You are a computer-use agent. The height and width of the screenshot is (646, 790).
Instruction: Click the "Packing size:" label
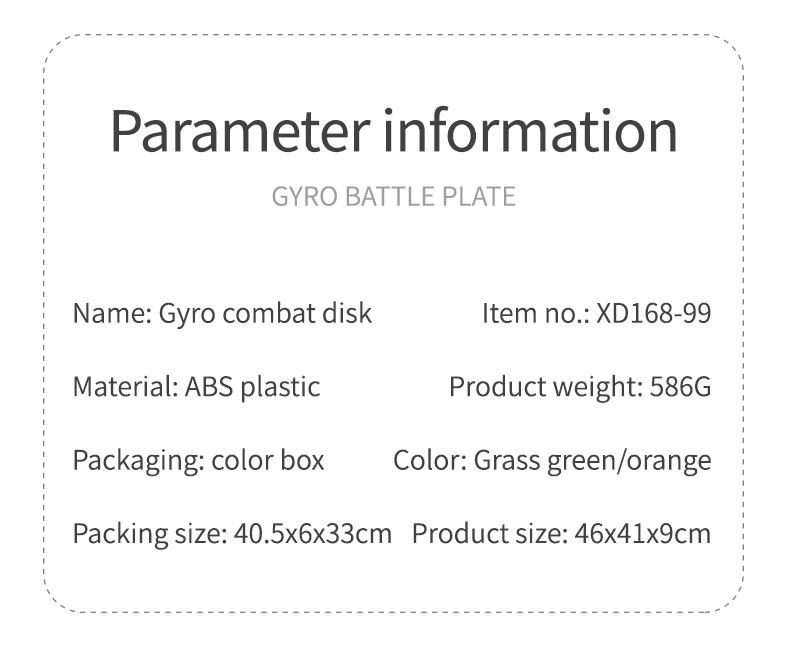click(x=149, y=533)
